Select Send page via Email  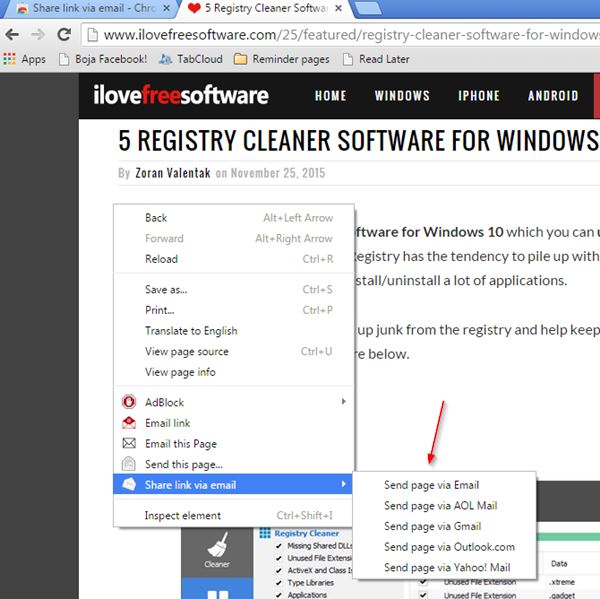point(445,485)
